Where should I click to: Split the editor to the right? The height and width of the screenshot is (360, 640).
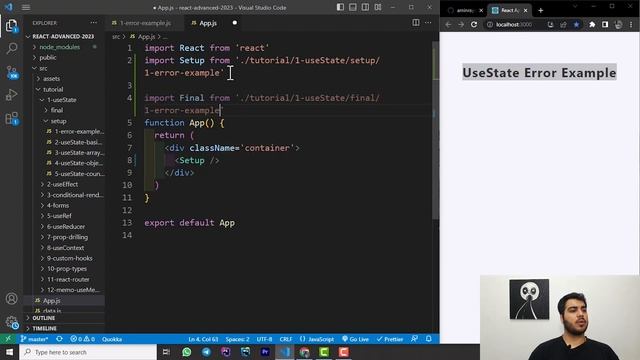[416, 23]
